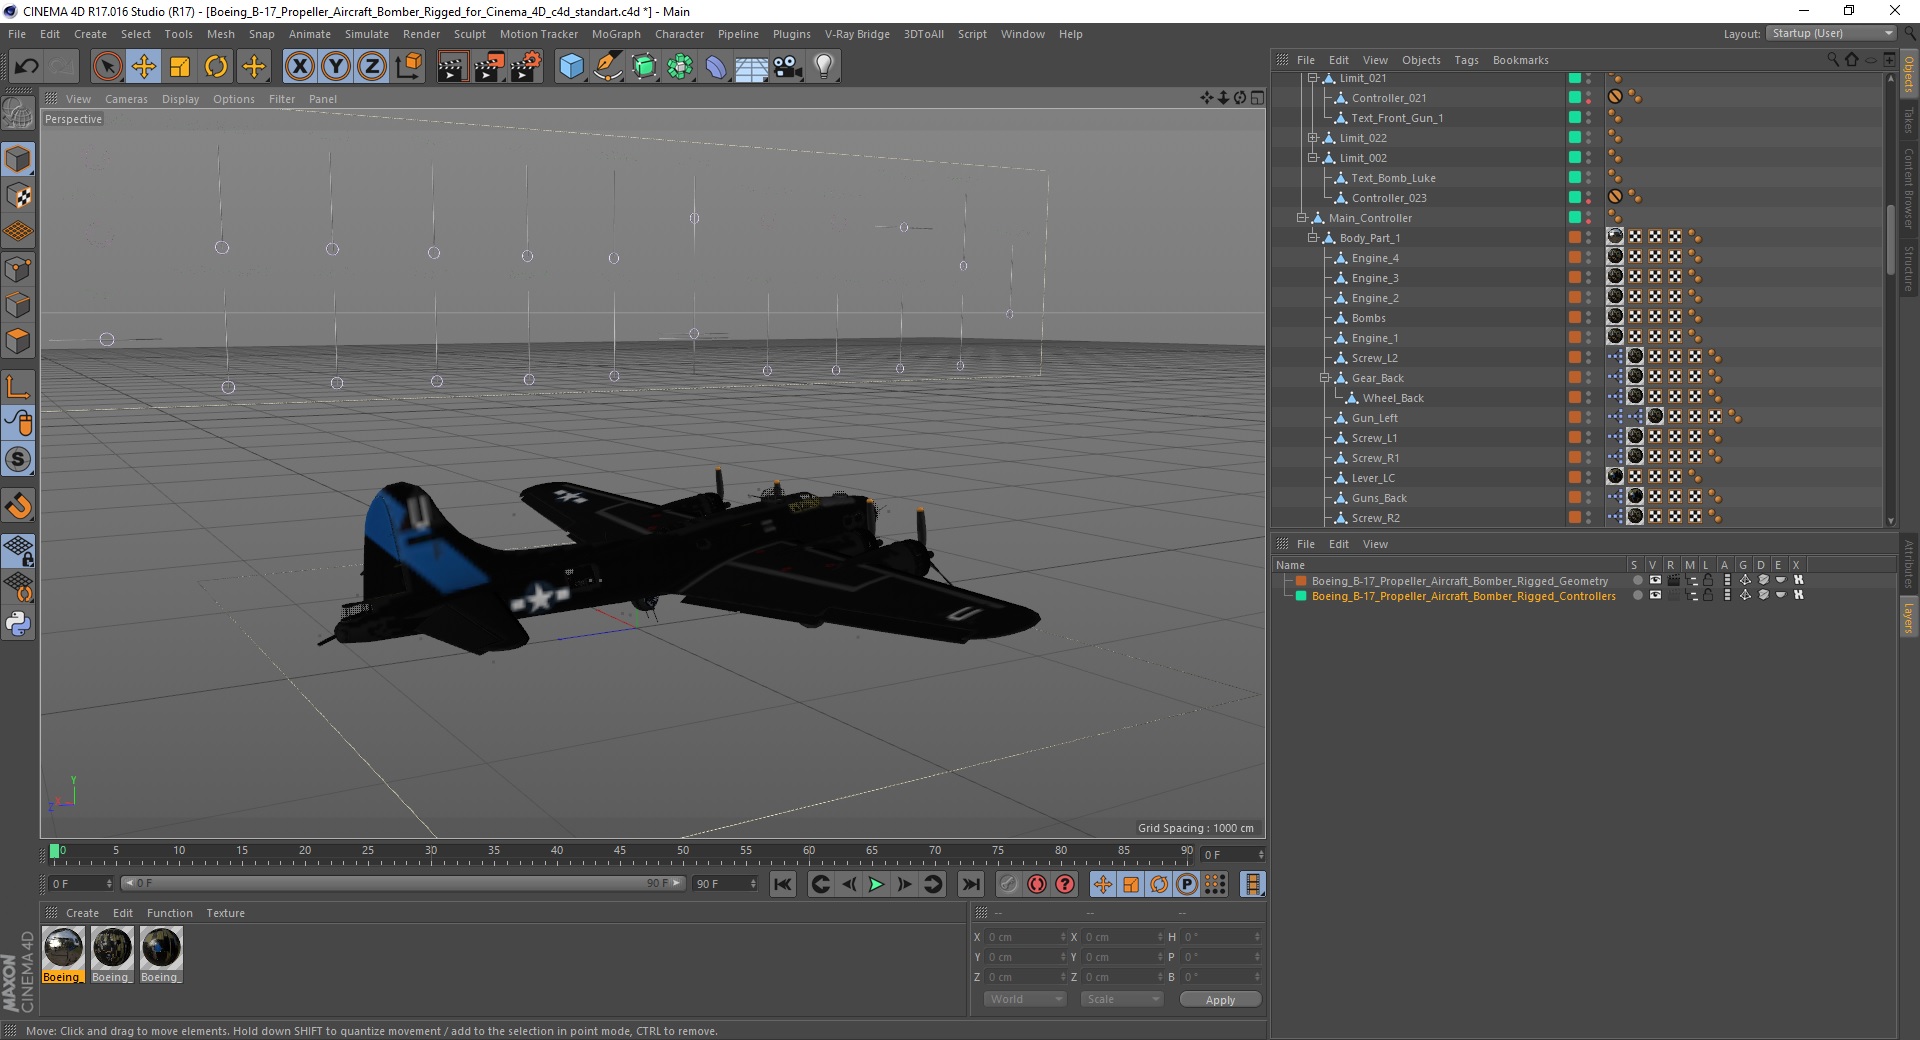
Task: Toggle Y axis lock
Action: click(336, 67)
